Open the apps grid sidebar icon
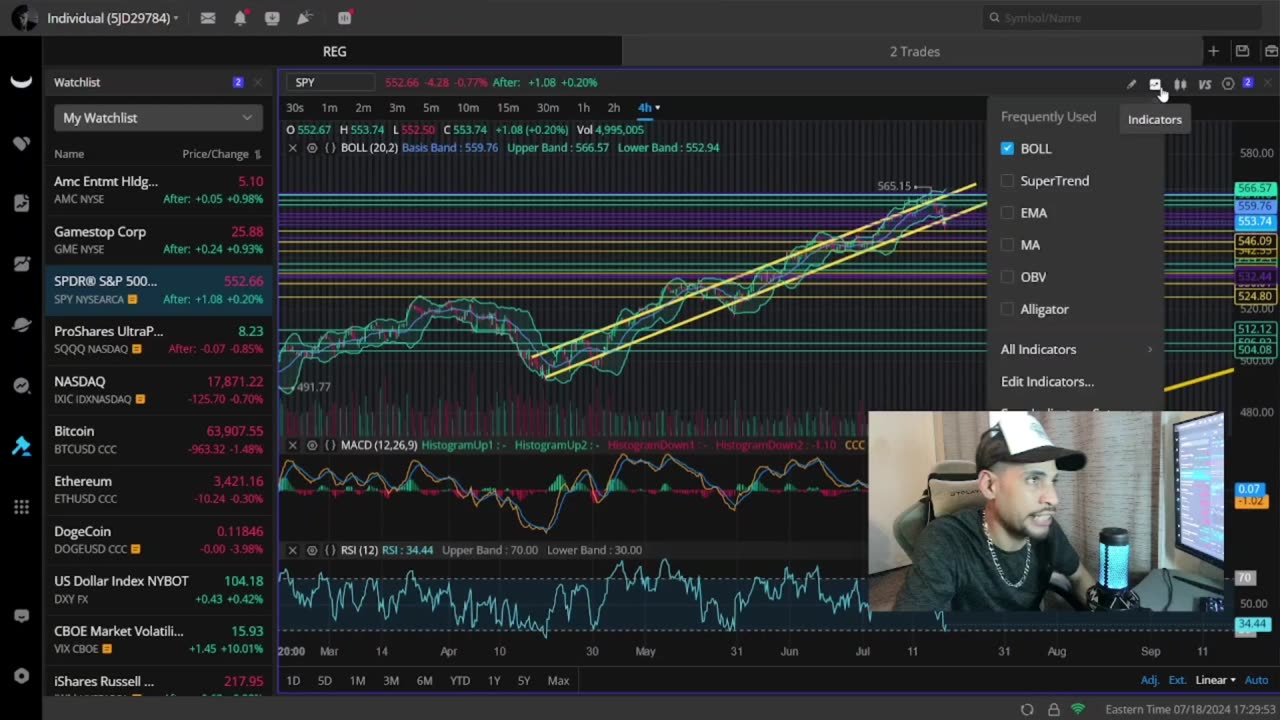The height and width of the screenshot is (720, 1280). 21,507
